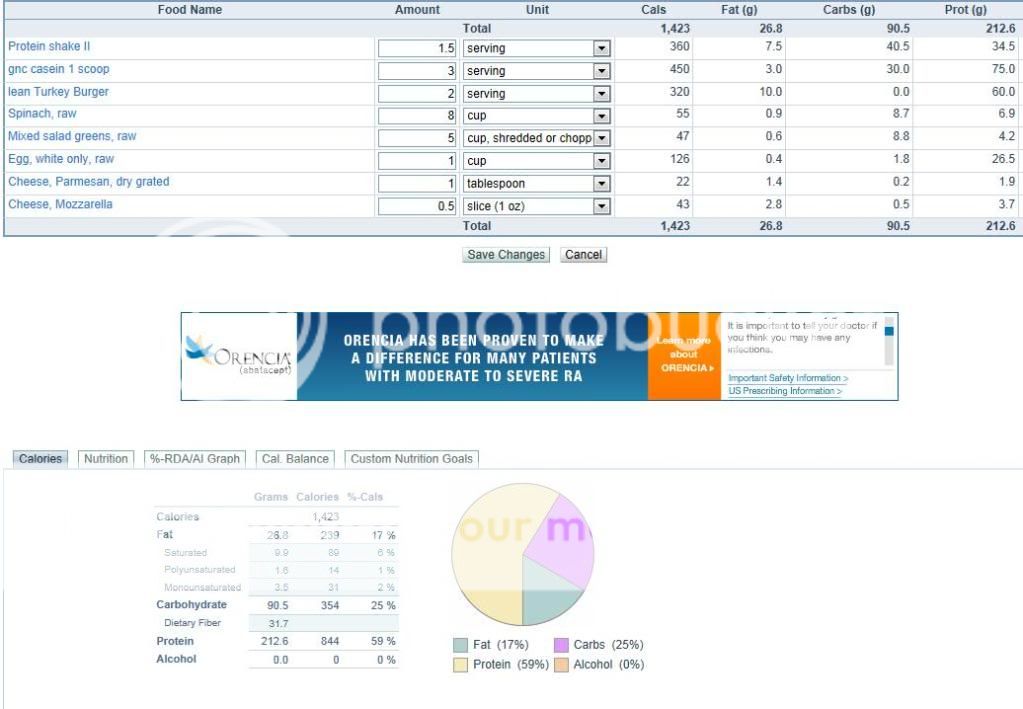
Task: Click the orange Learn more about Orencia button
Action: 684,355
